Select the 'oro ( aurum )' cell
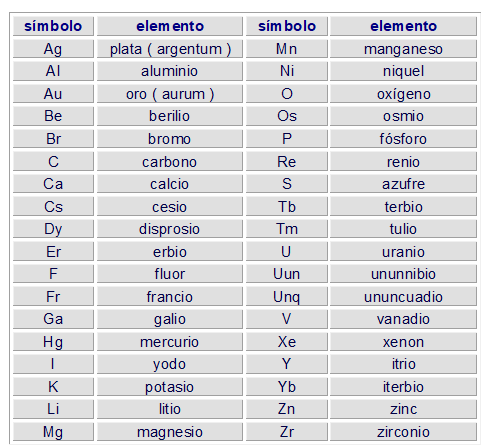Viewport: 488px width, 447px height. (170, 94)
